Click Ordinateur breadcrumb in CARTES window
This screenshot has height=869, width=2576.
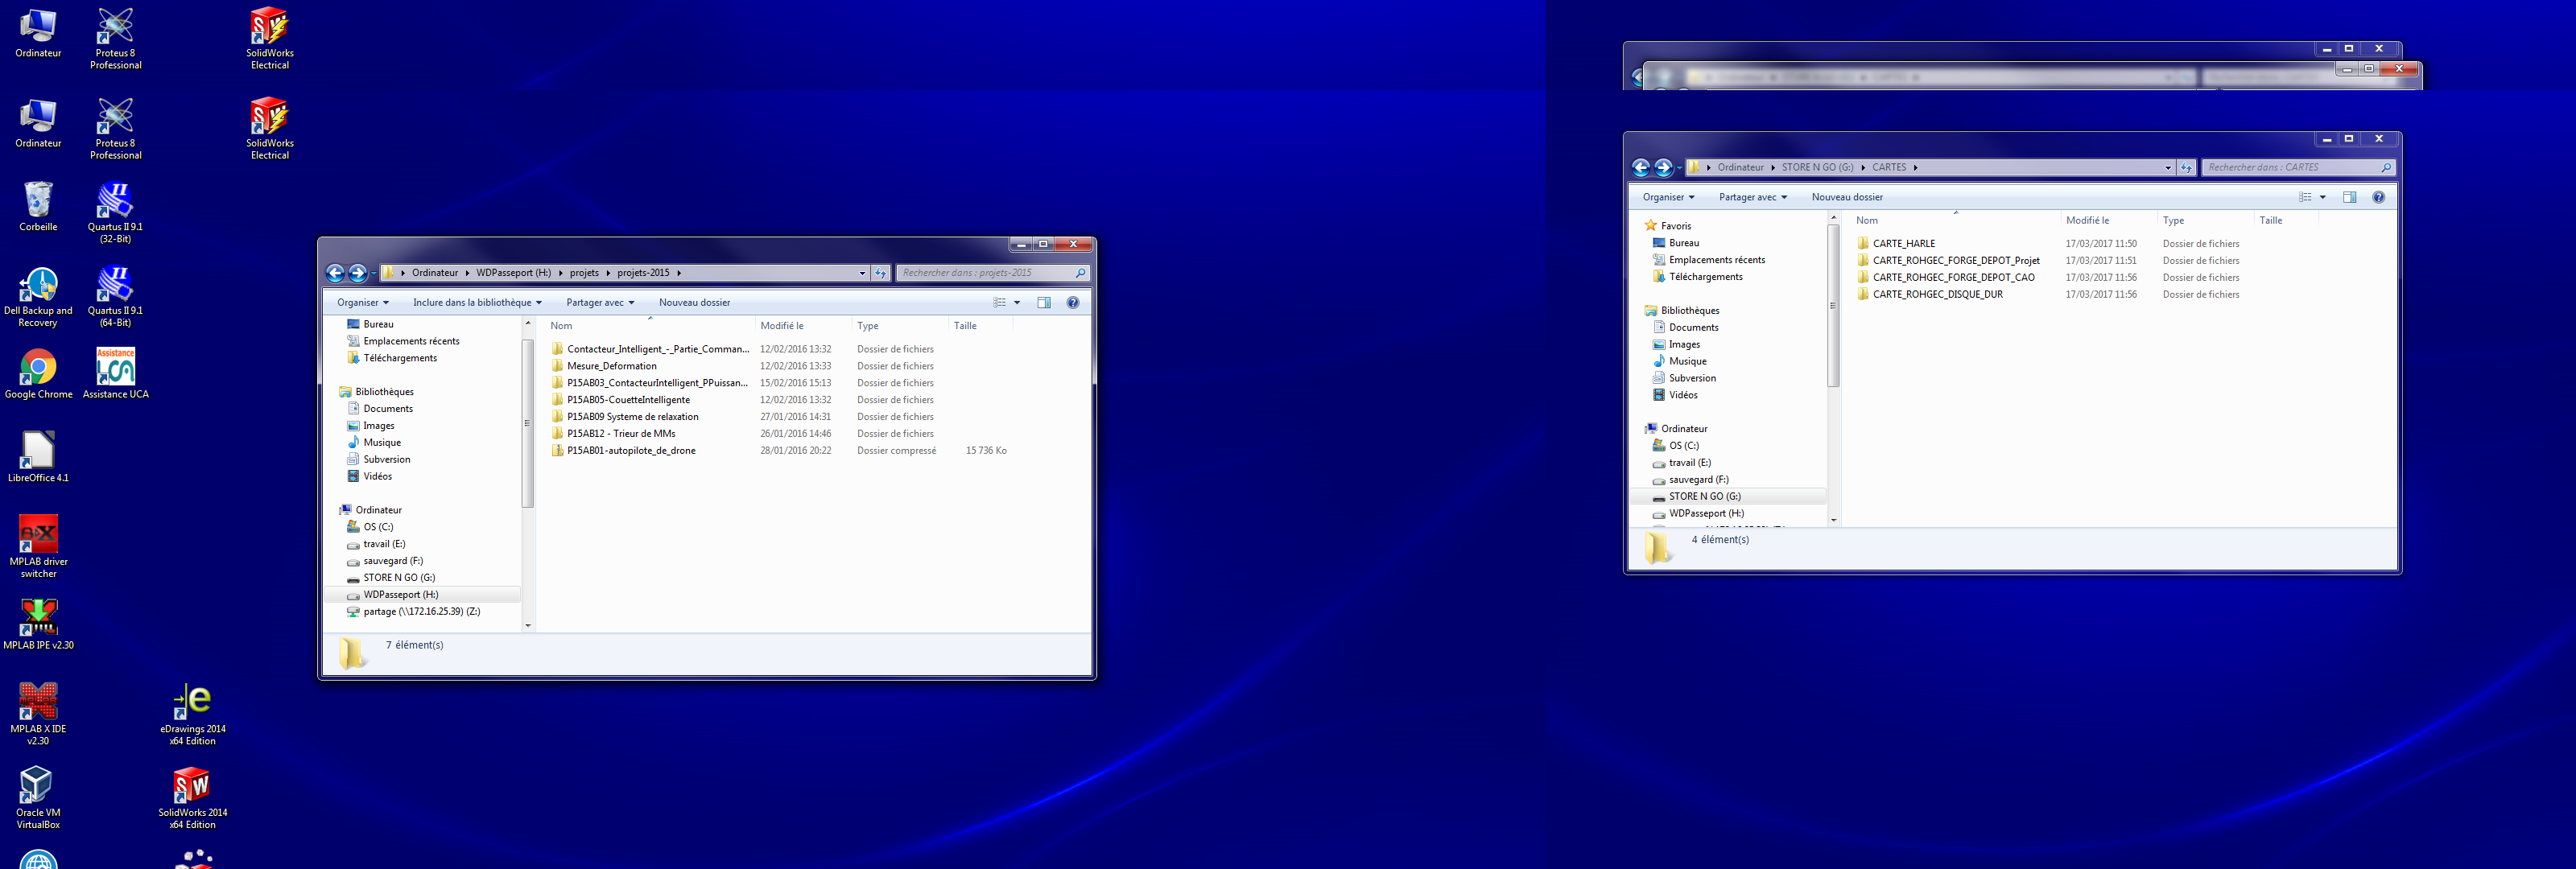[x=1740, y=168]
